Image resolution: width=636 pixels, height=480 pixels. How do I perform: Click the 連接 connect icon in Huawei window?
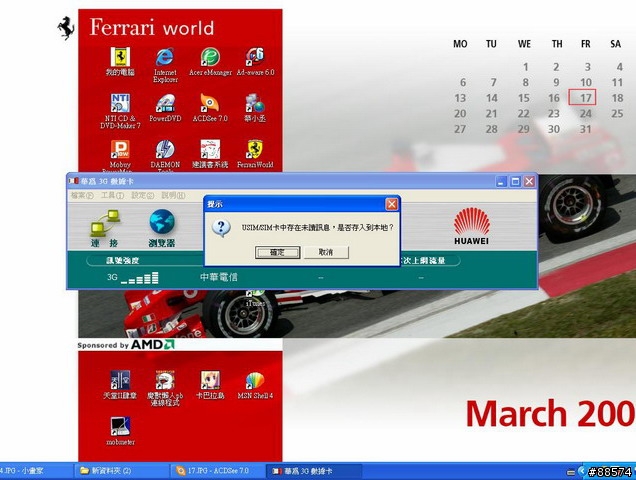pos(105,228)
